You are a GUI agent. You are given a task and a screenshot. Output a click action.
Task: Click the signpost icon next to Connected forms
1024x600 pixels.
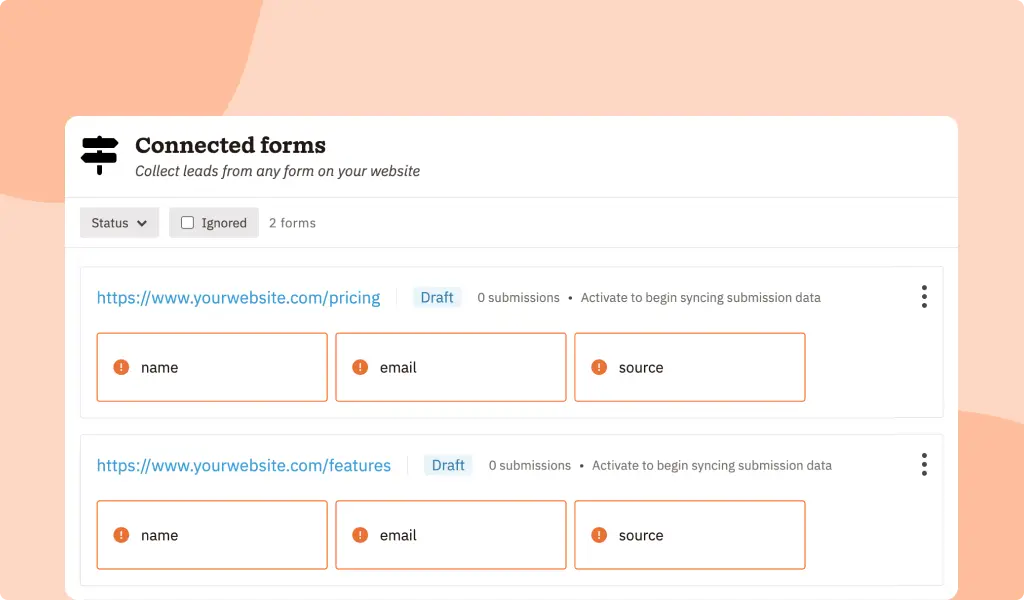pyautogui.click(x=99, y=156)
